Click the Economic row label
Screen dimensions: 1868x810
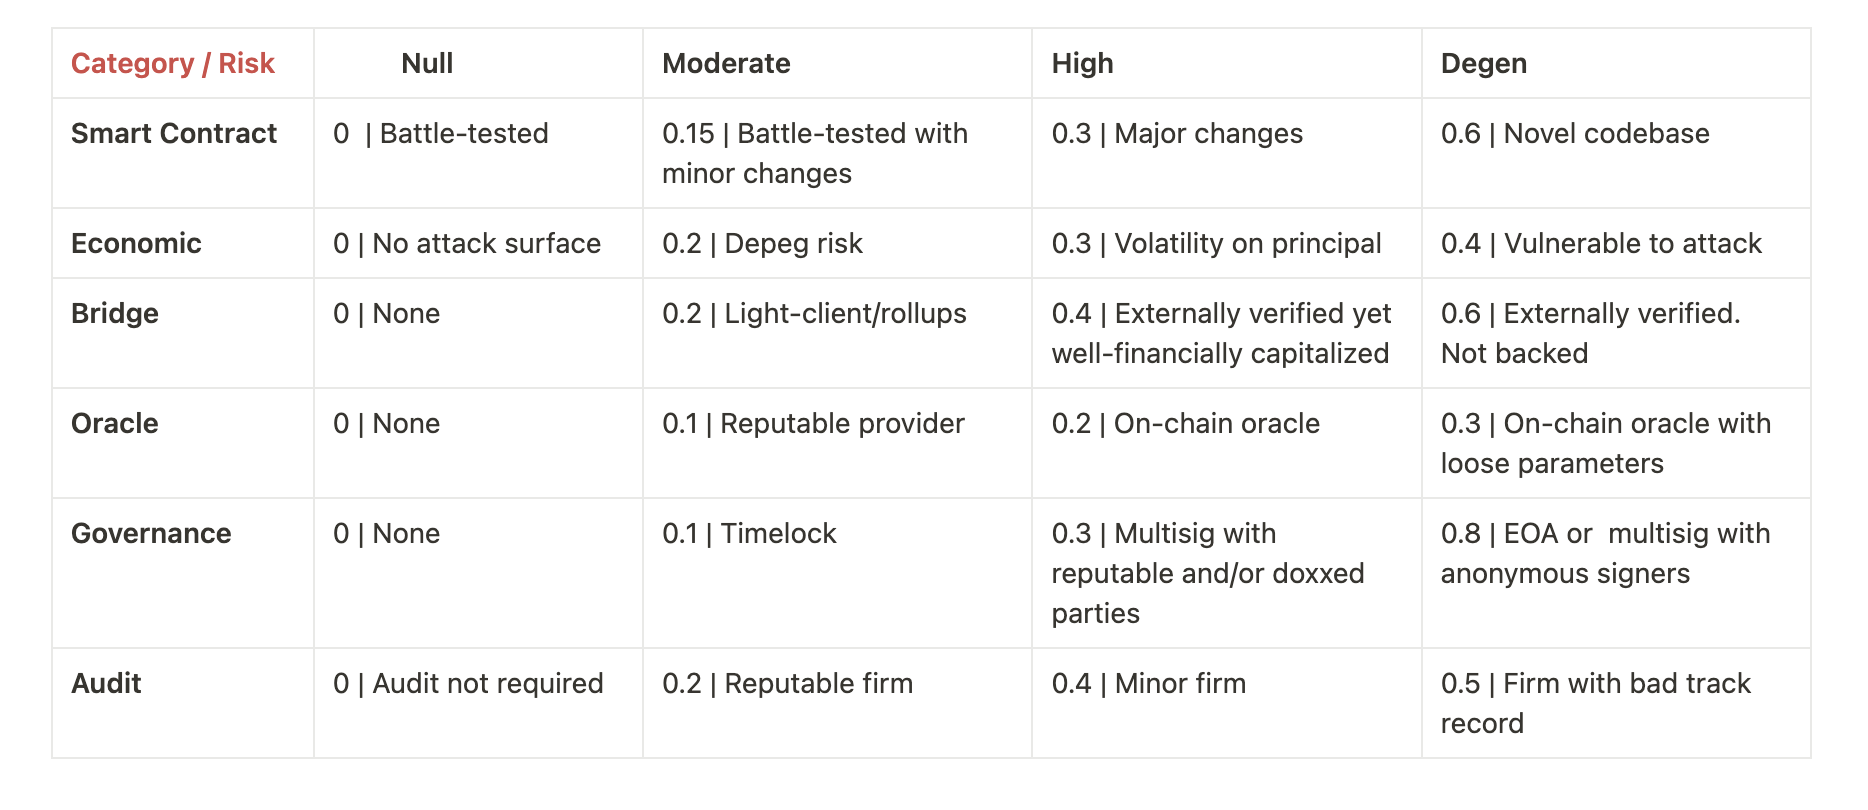tap(136, 244)
